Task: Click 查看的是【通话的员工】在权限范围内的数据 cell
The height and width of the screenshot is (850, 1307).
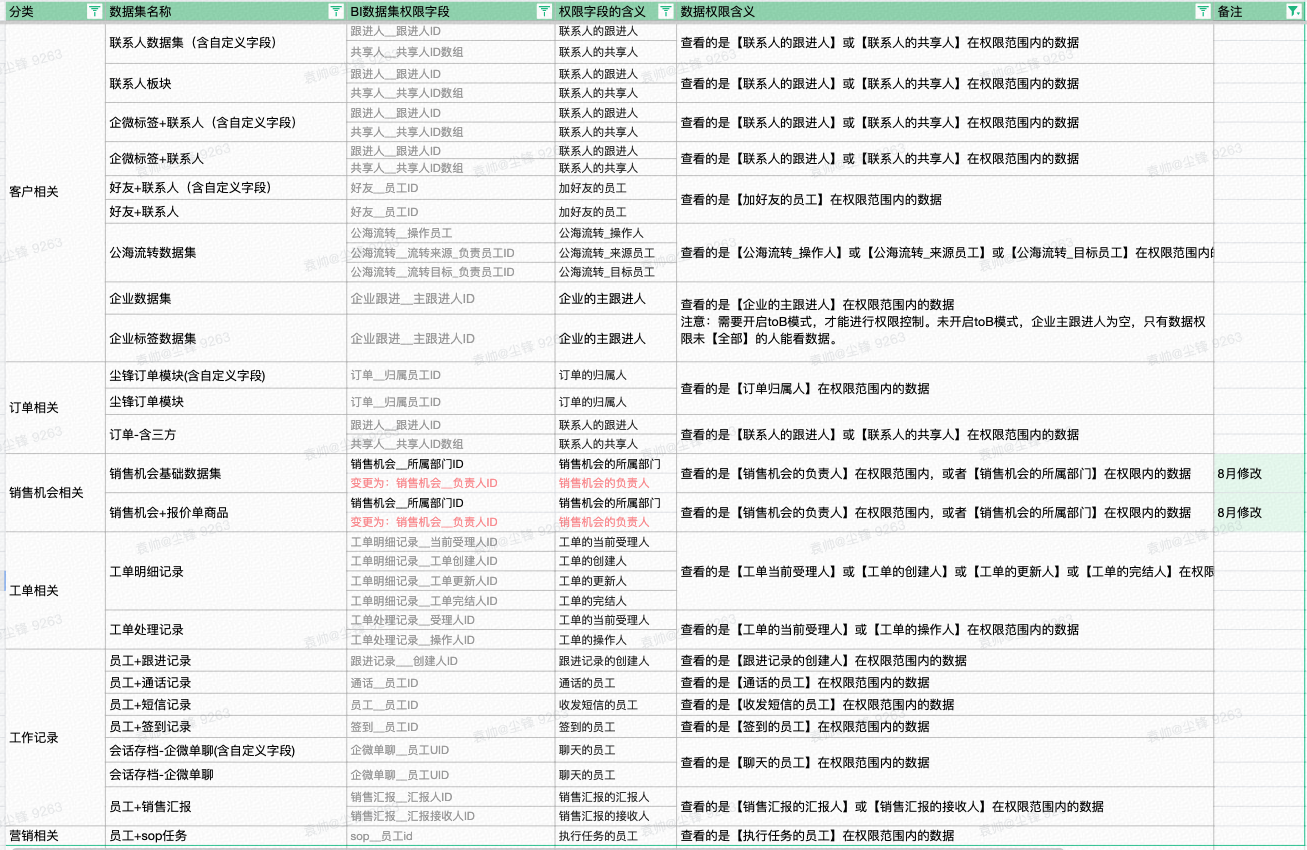Action: click(945, 683)
